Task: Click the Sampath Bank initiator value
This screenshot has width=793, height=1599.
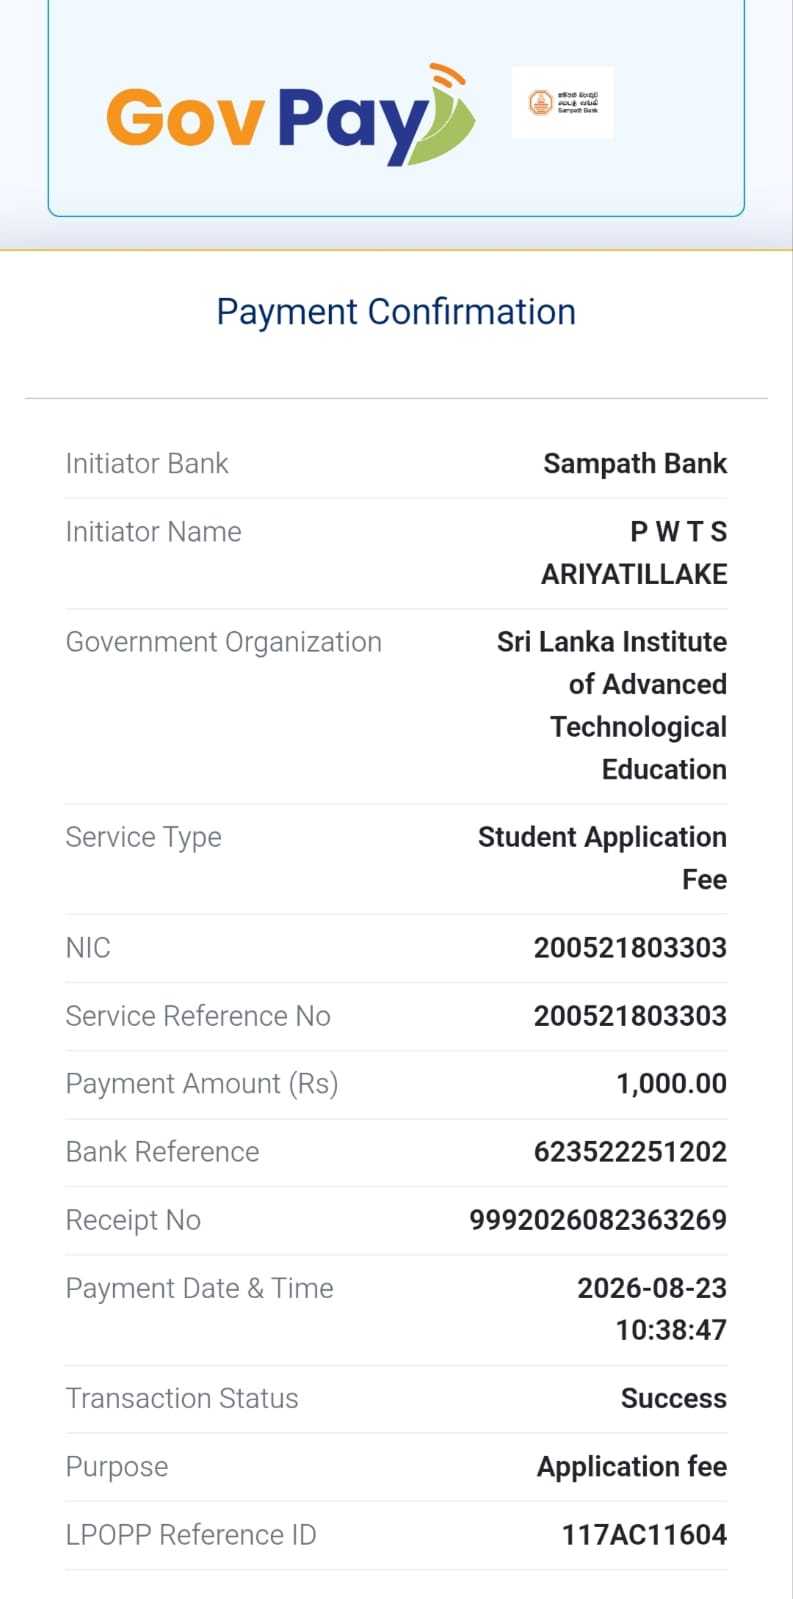Action: [x=635, y=464]
